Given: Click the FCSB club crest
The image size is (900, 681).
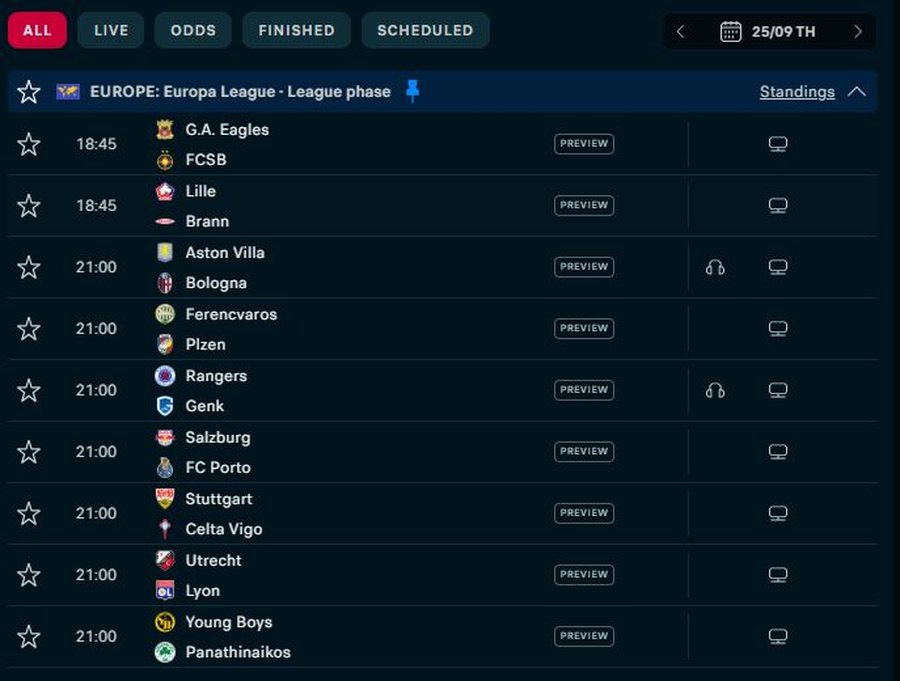Looking at the screenshot, I should tap(165, 160).
